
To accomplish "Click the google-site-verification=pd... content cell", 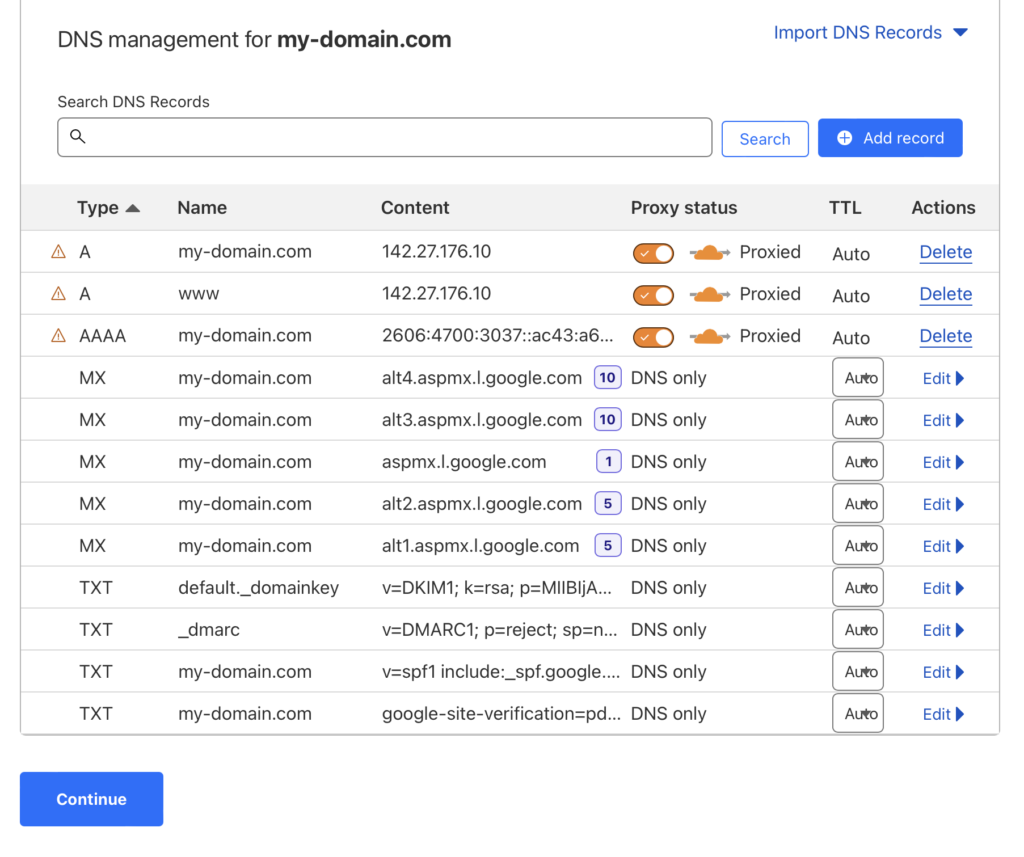I will tap(502, 713).
